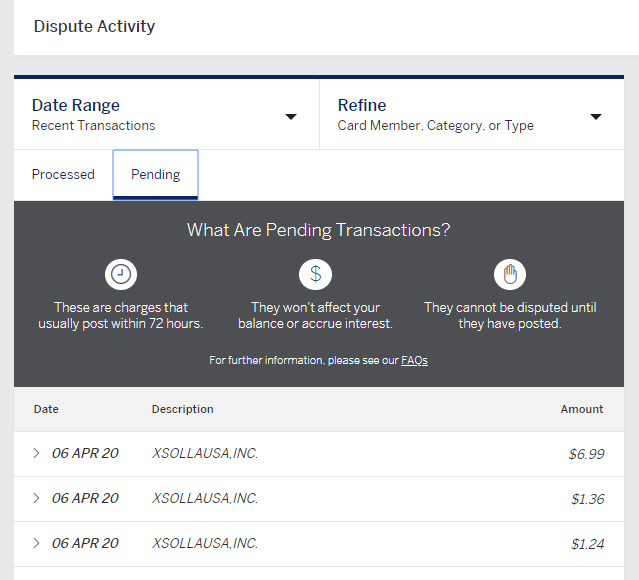Click the Date column header
The width and height of the screenshot is (639, 580).
point(46,409)
